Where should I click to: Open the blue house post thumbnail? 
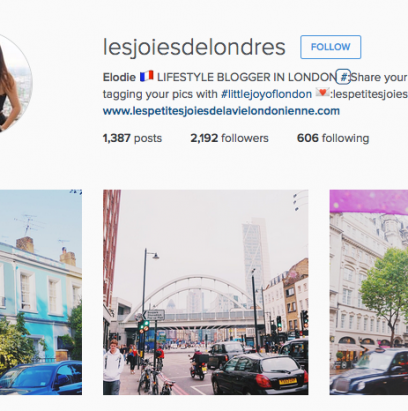[x=41, y=292]
